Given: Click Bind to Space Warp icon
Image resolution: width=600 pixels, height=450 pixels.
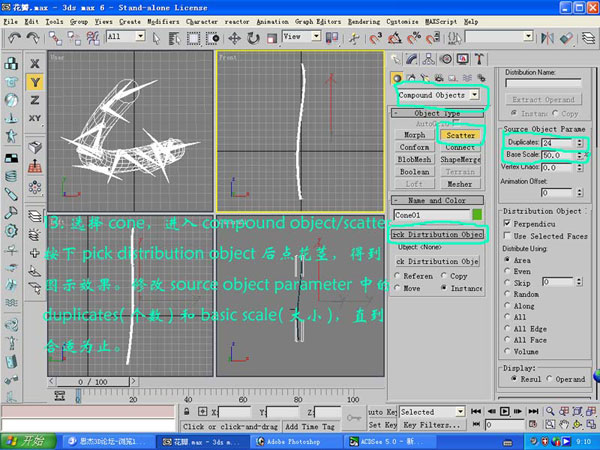Looking at the screenshot, I should coord(93,38).
